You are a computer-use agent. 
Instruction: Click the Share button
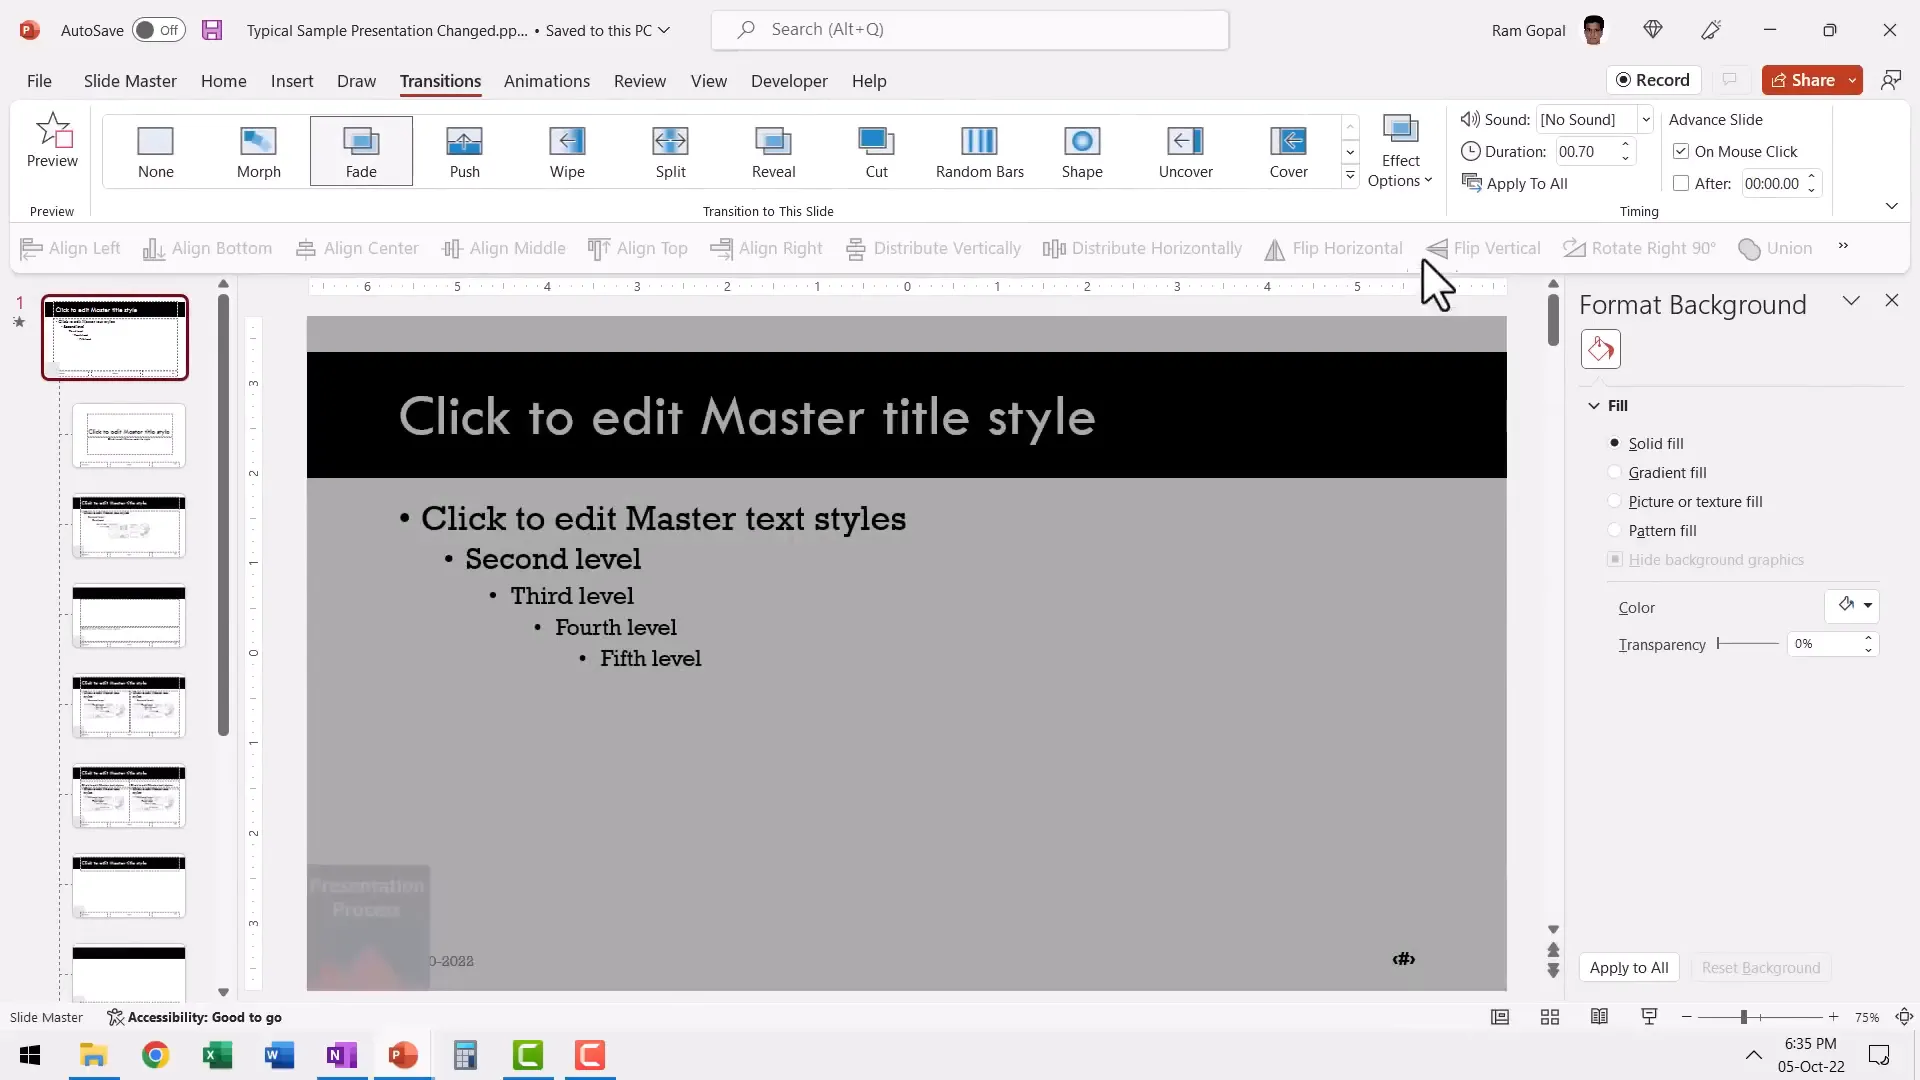click(1803, 80)
